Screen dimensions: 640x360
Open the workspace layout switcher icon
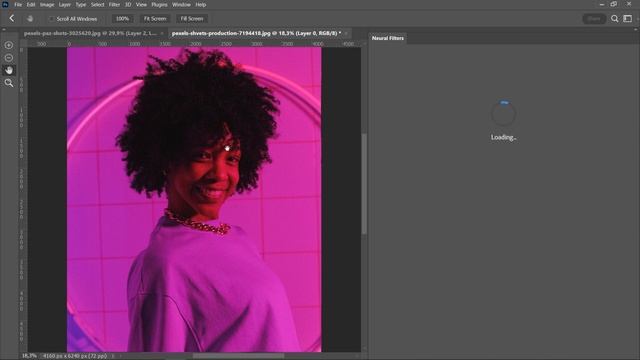coord(628,19)
